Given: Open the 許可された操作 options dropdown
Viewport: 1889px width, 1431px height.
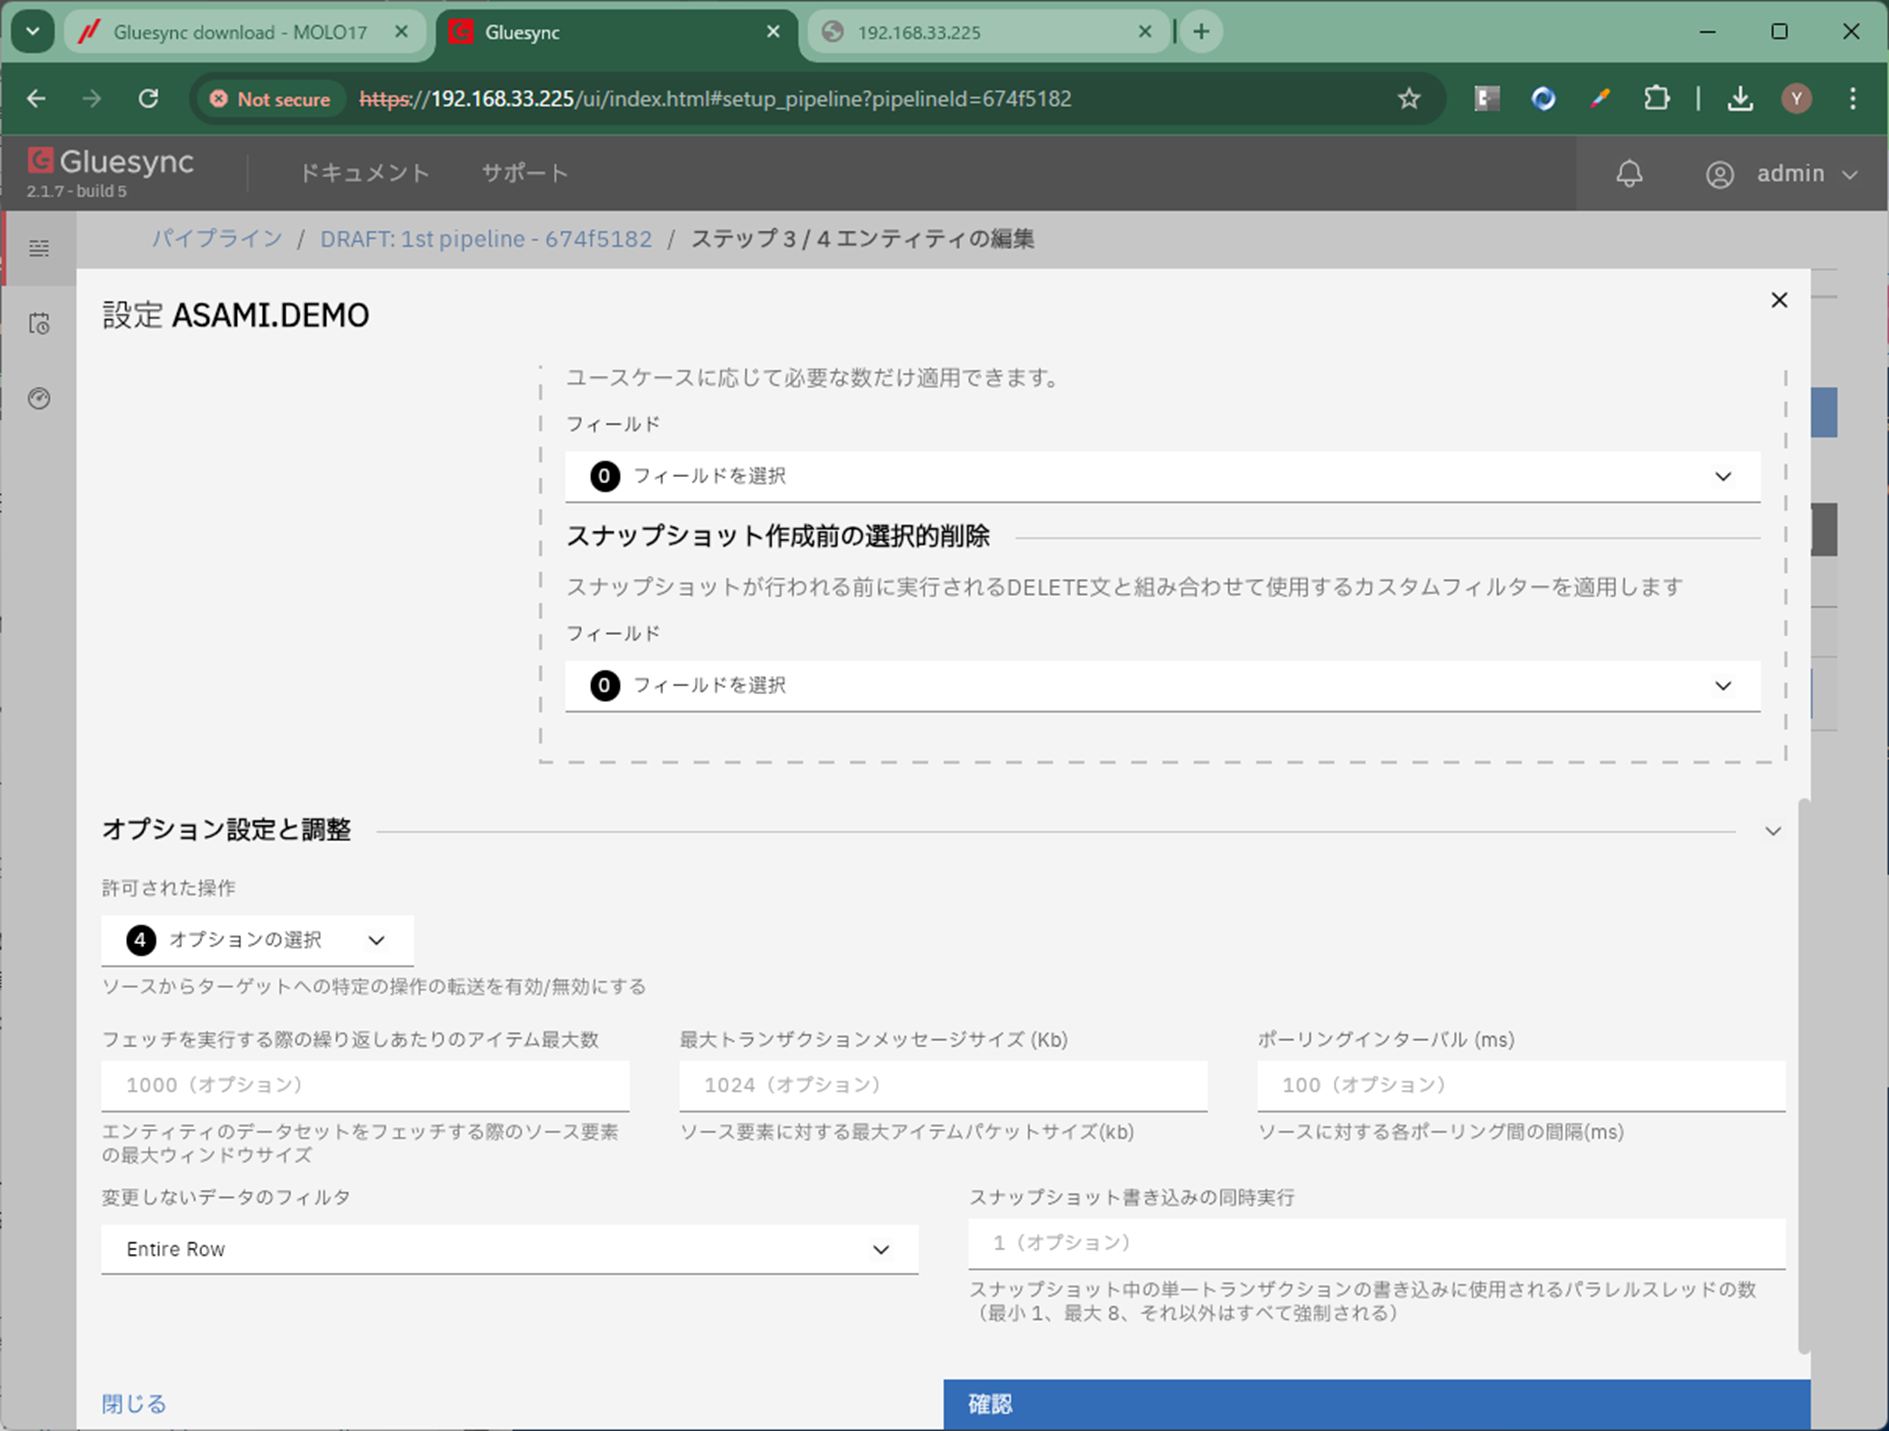Looking at the screenshot, I should point(257,940).
